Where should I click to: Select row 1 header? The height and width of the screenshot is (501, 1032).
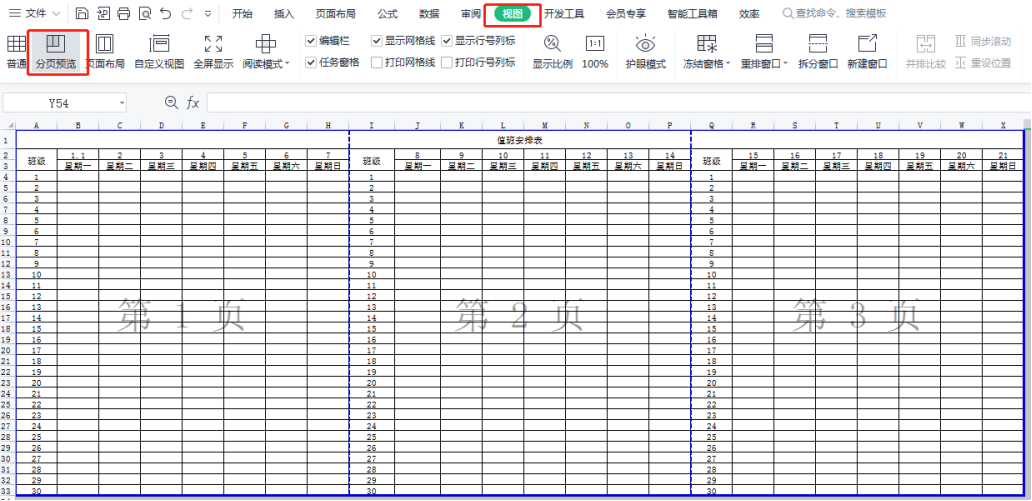tap(7, 140)
